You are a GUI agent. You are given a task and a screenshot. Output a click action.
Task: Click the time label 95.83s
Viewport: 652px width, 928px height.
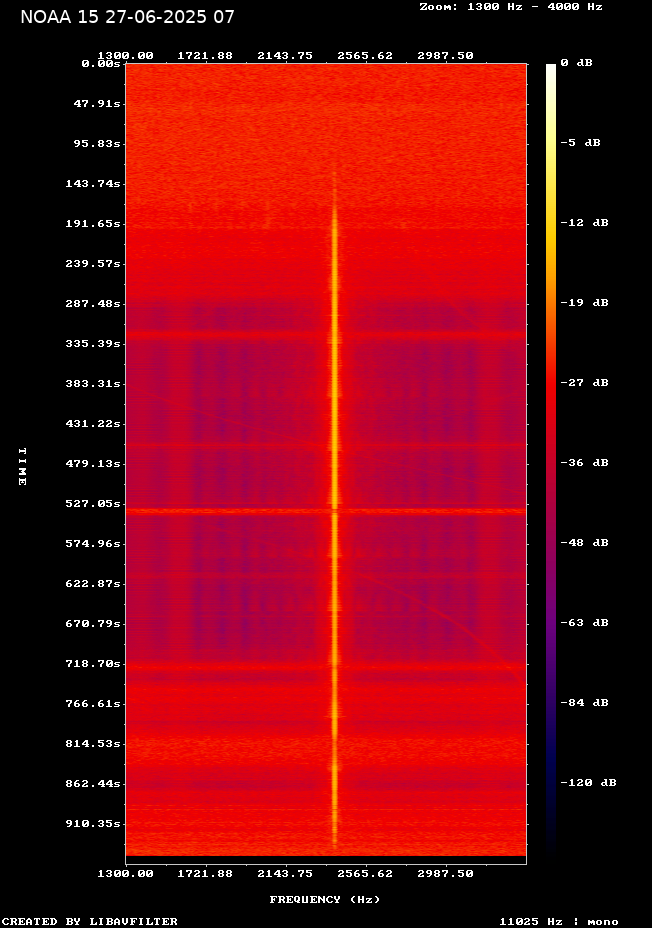(x=97, y=144)
